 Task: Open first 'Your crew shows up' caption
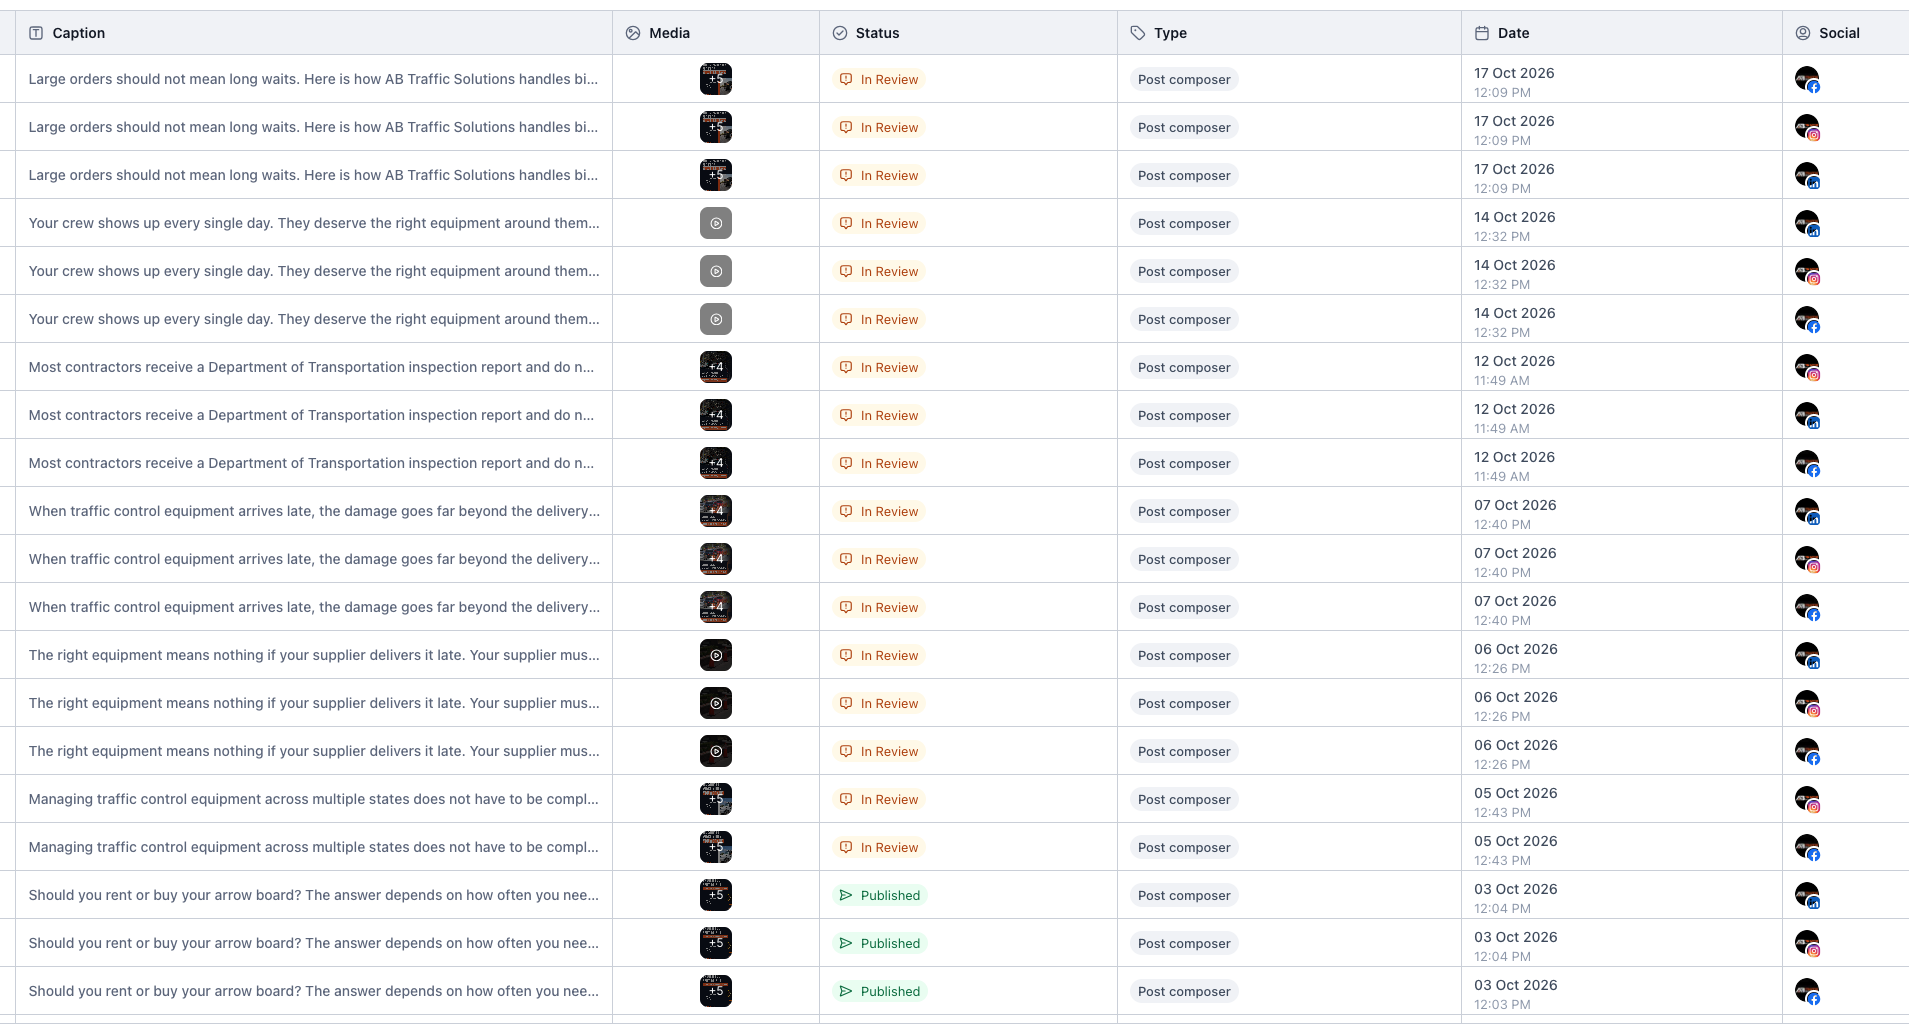pyautogui.click(x=314, y=223)
